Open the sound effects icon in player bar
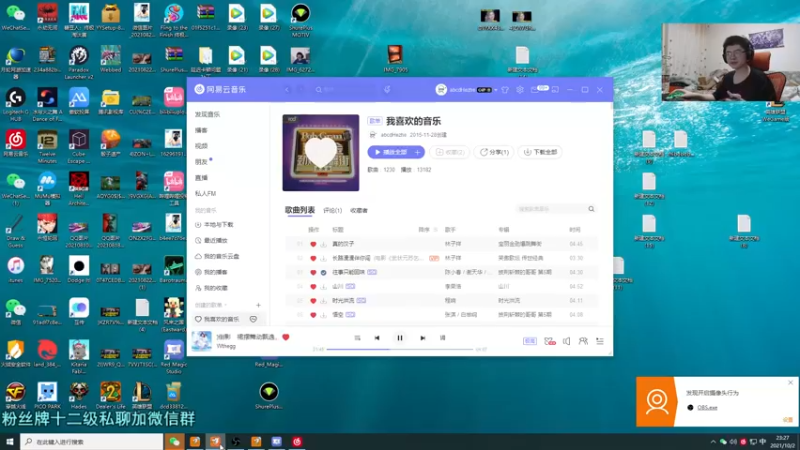Image resolution: width=800 pixels, height=450 pixels. coord(549,341)
